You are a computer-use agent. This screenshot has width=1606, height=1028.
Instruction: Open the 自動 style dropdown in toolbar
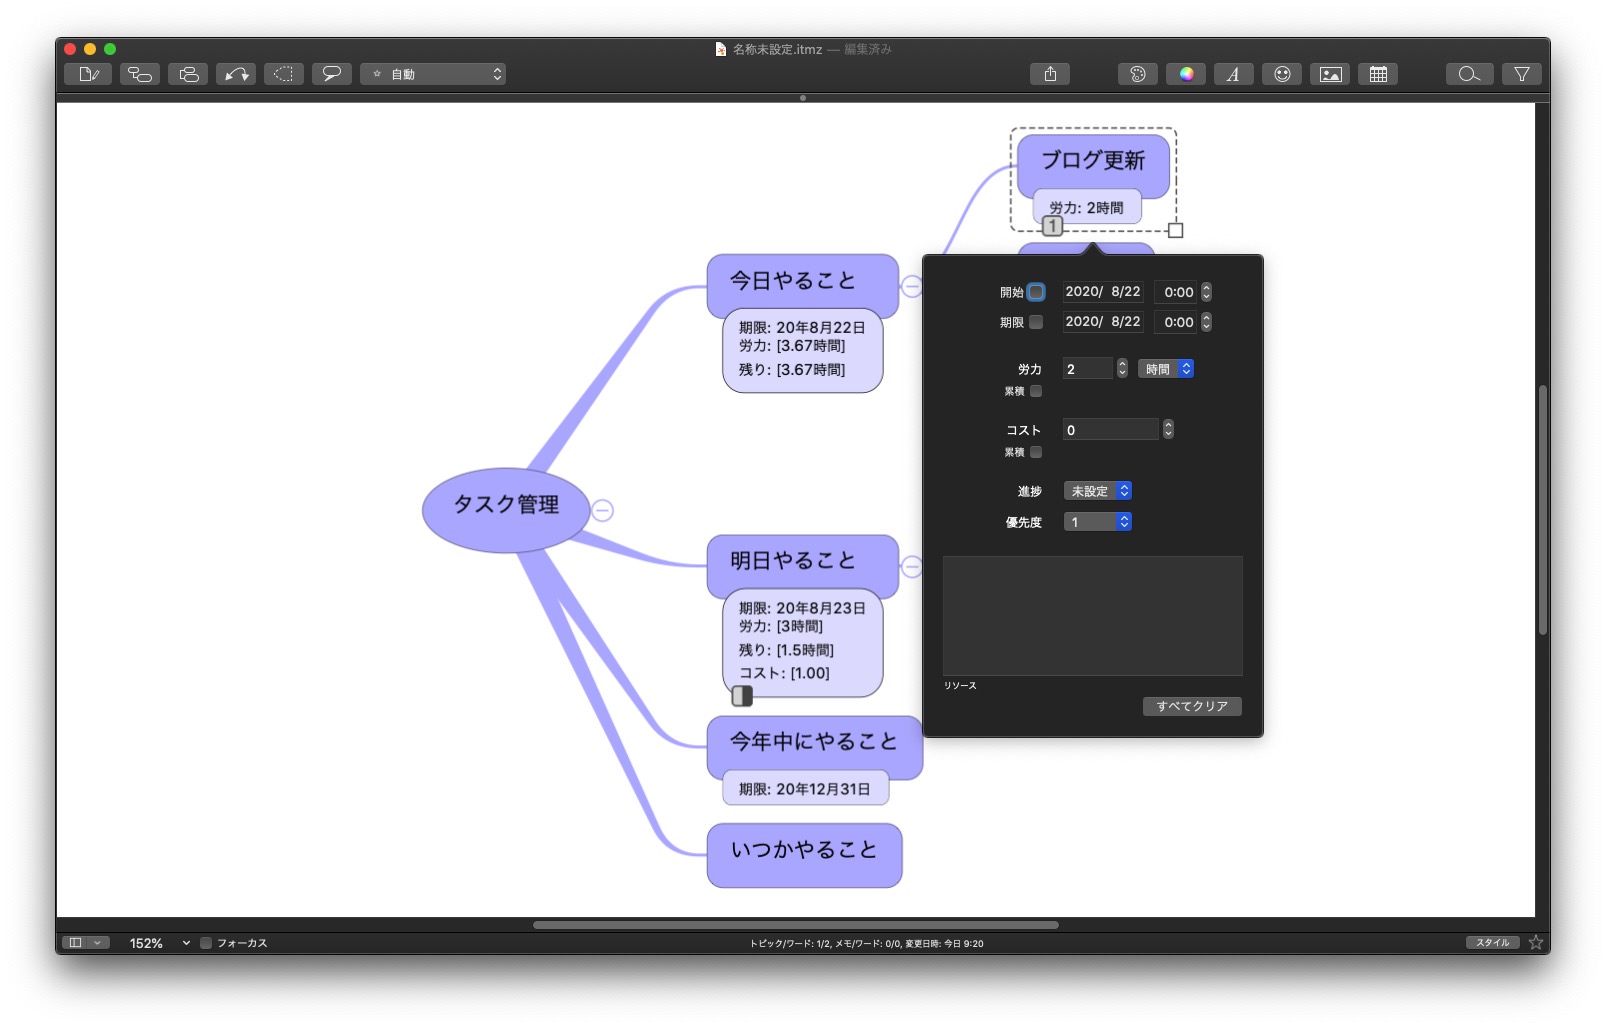coord(433,73)
